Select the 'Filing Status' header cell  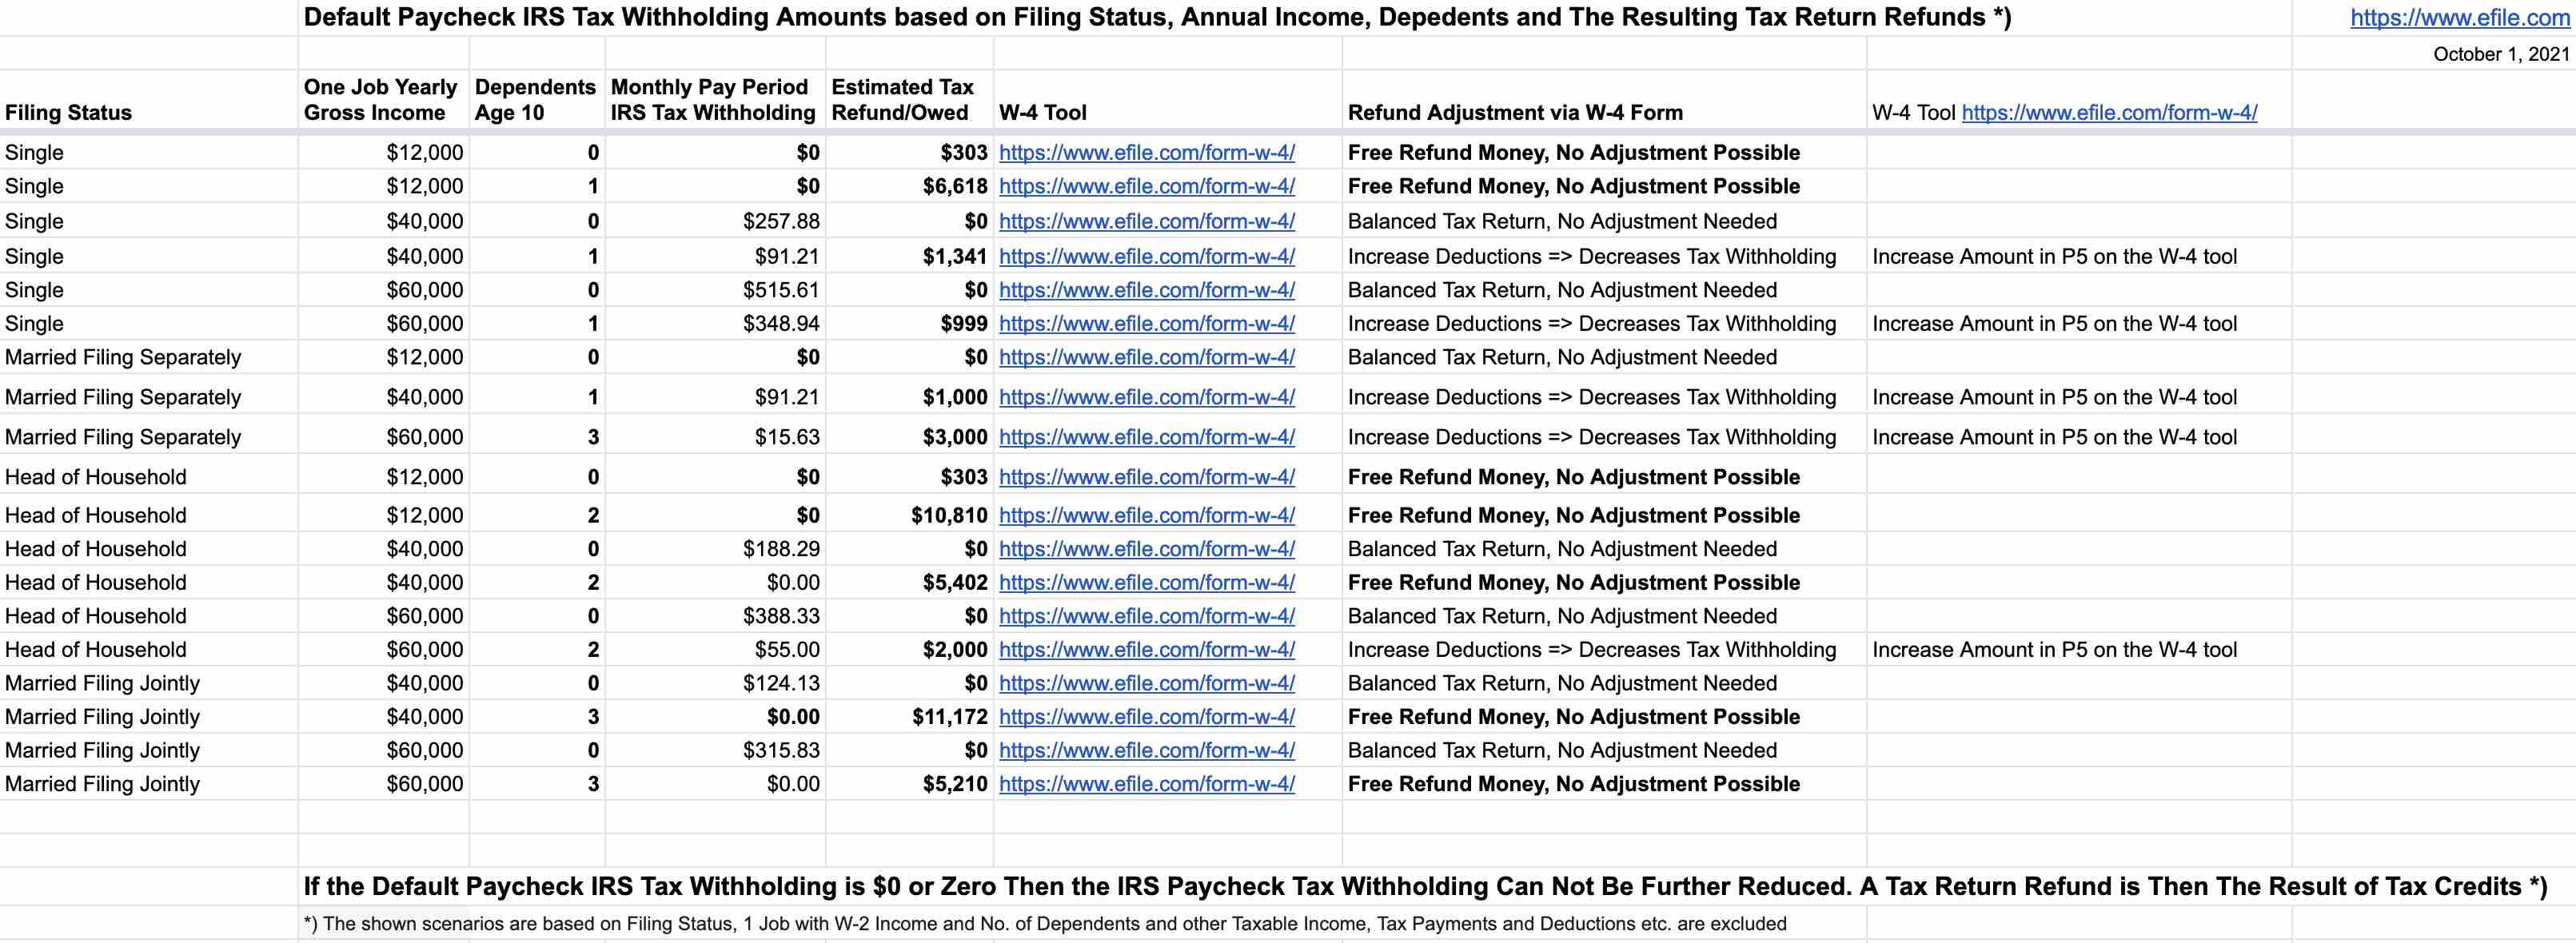point(148,100)
